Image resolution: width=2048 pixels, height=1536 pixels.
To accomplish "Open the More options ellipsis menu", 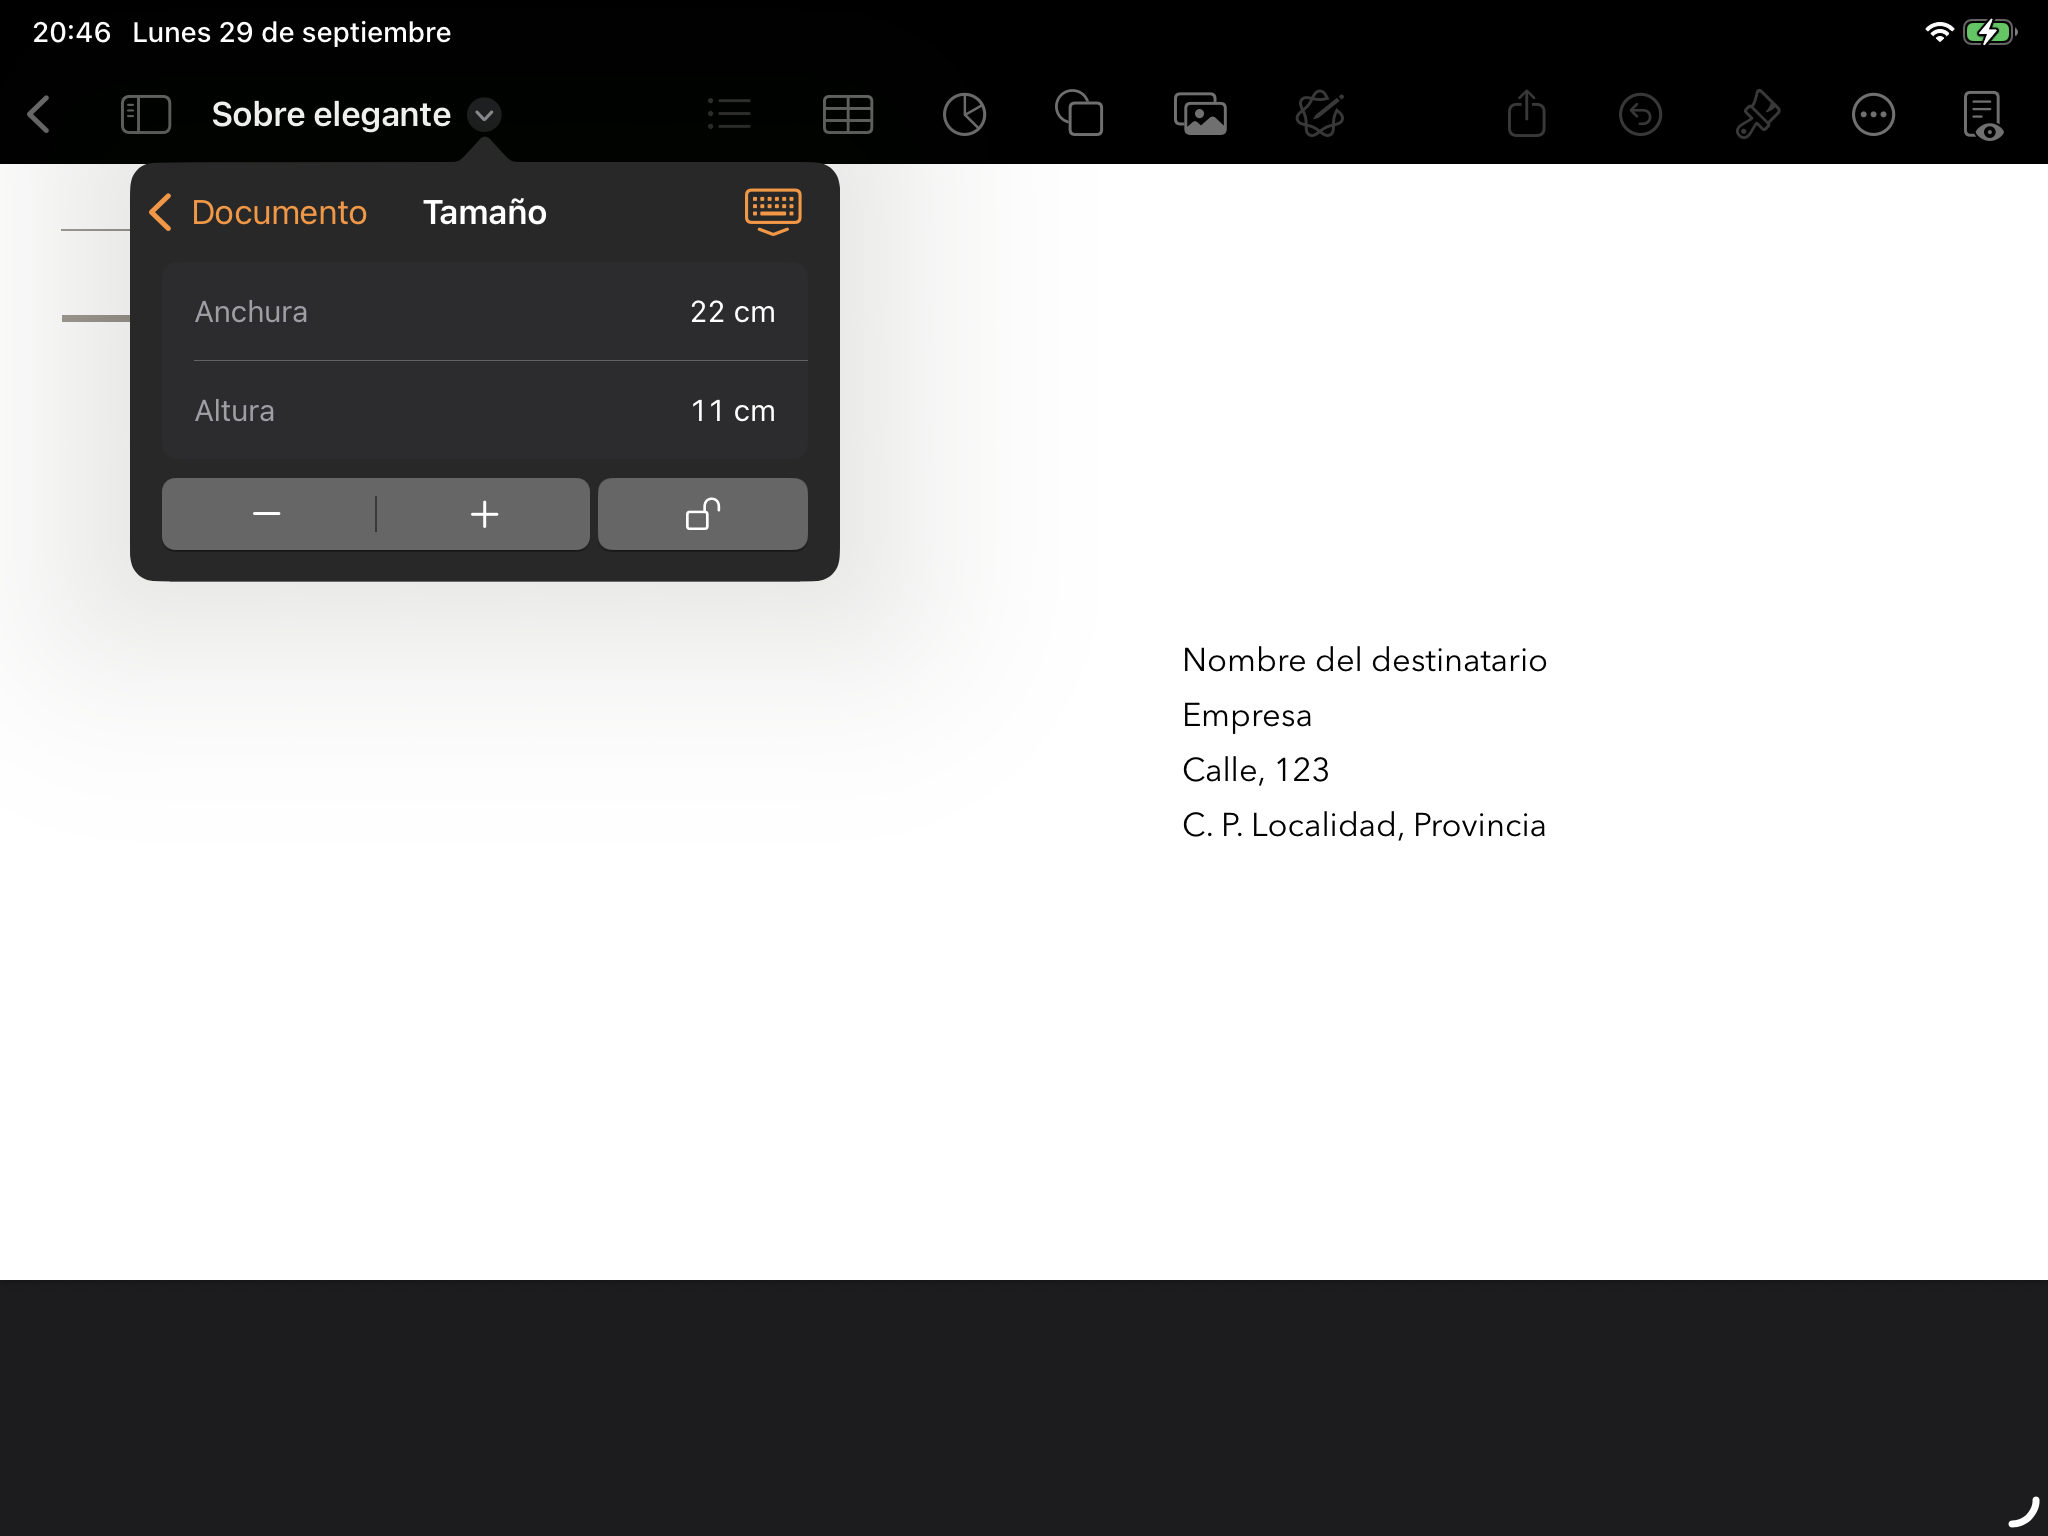I will point(1872,114).
